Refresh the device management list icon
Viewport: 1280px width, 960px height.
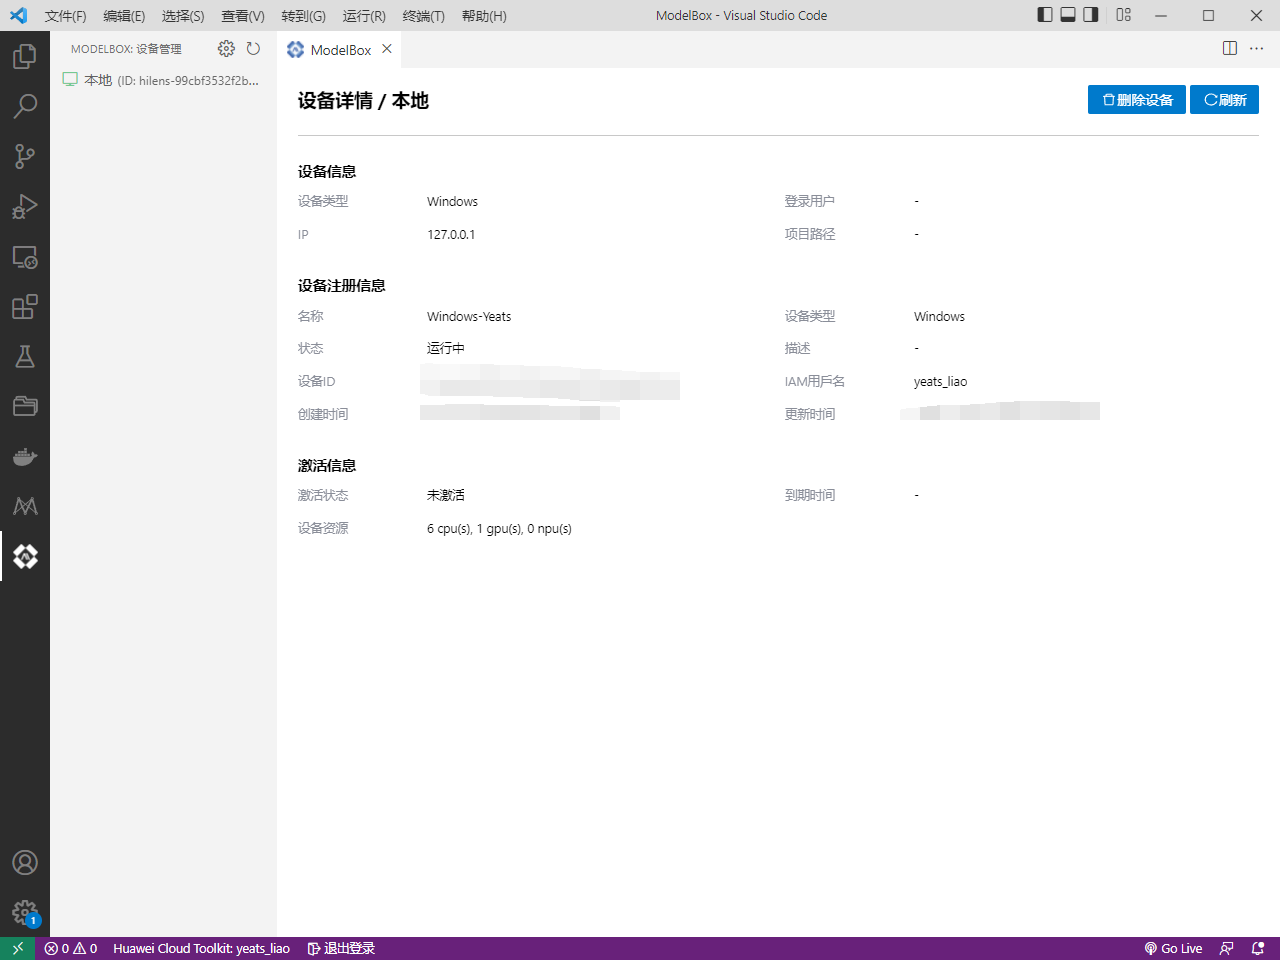(253, 49)
